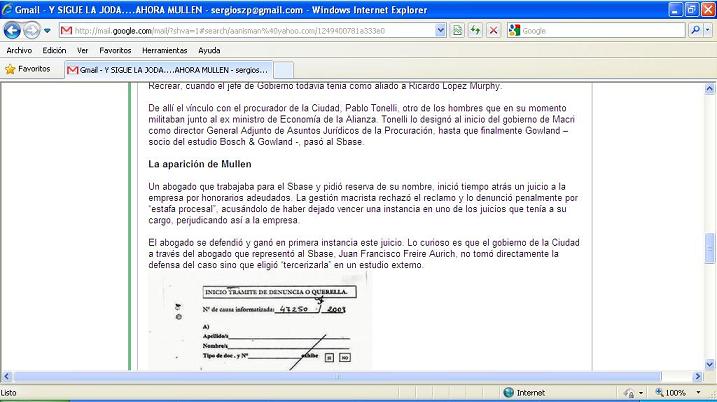Go back with the browser Back arrow
The image size is (717, 402).
(x=12, y=31)
